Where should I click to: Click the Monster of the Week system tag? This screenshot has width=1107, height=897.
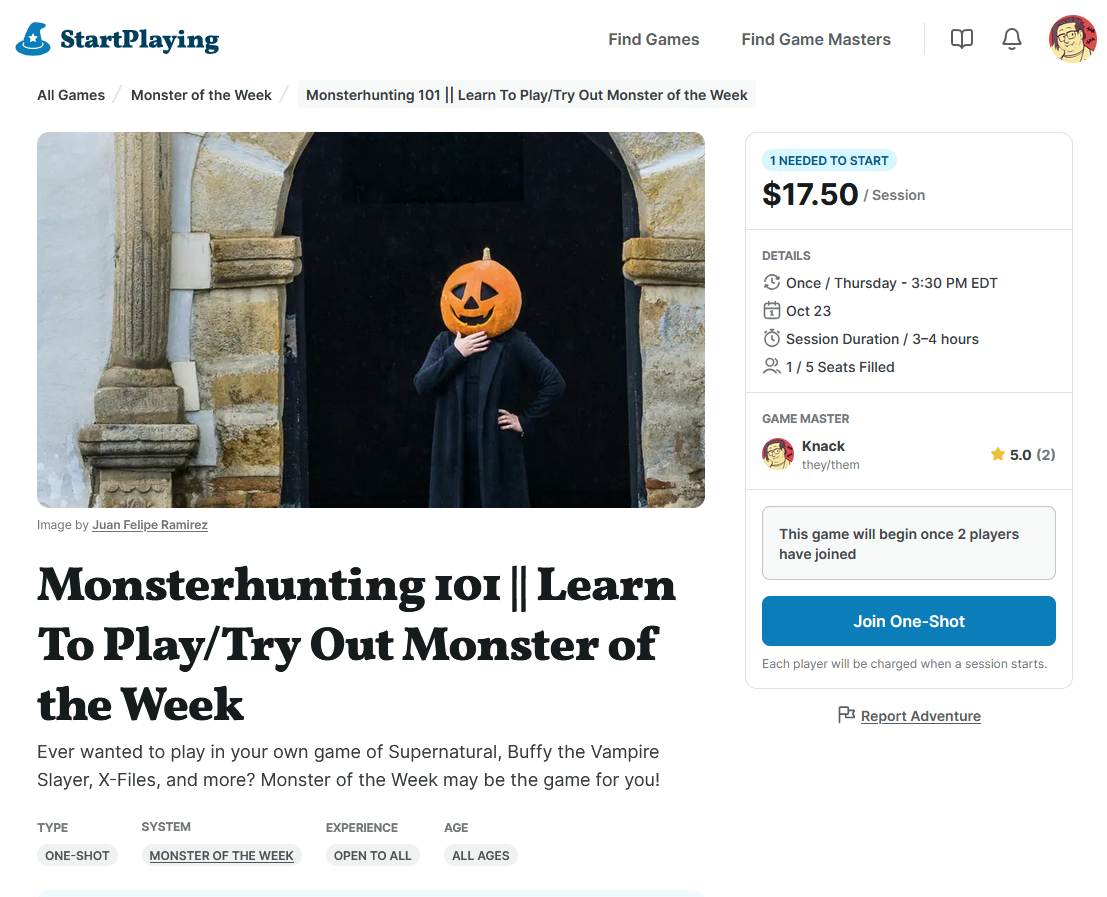[221, 856]
